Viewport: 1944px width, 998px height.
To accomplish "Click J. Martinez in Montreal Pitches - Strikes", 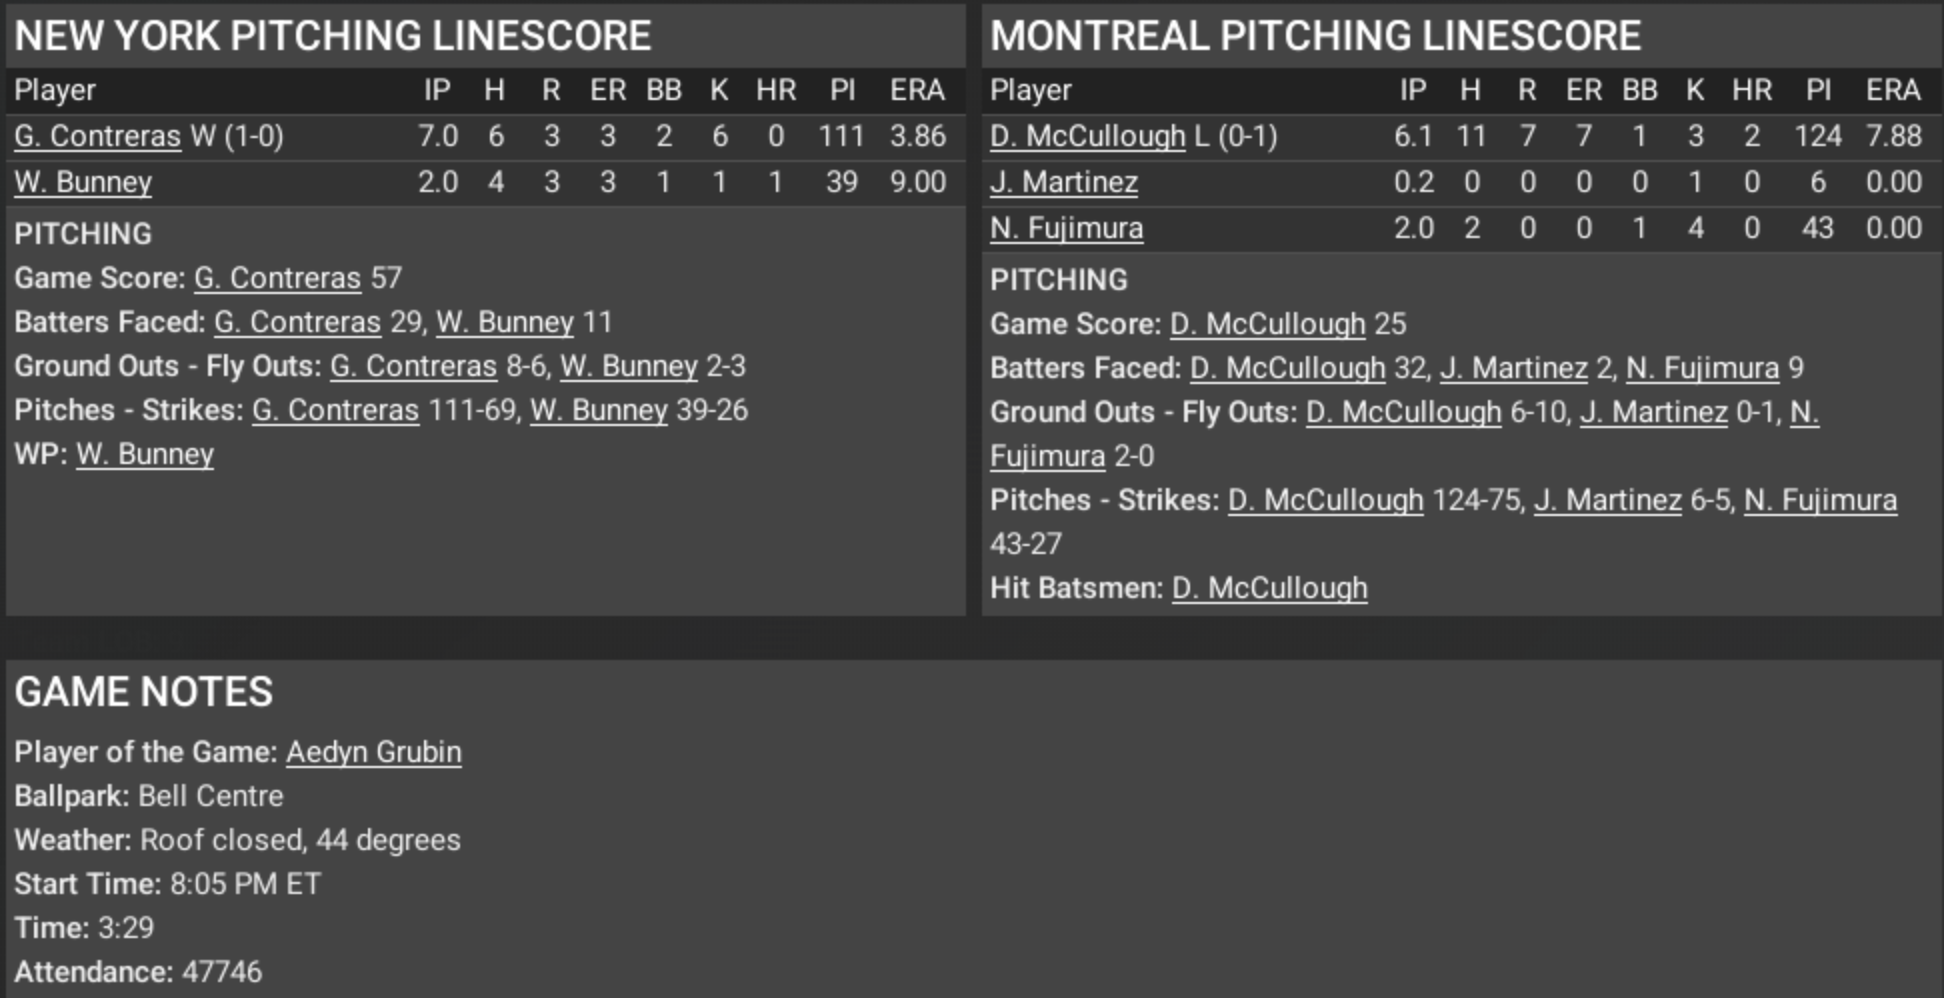I will pos(1607,500).
